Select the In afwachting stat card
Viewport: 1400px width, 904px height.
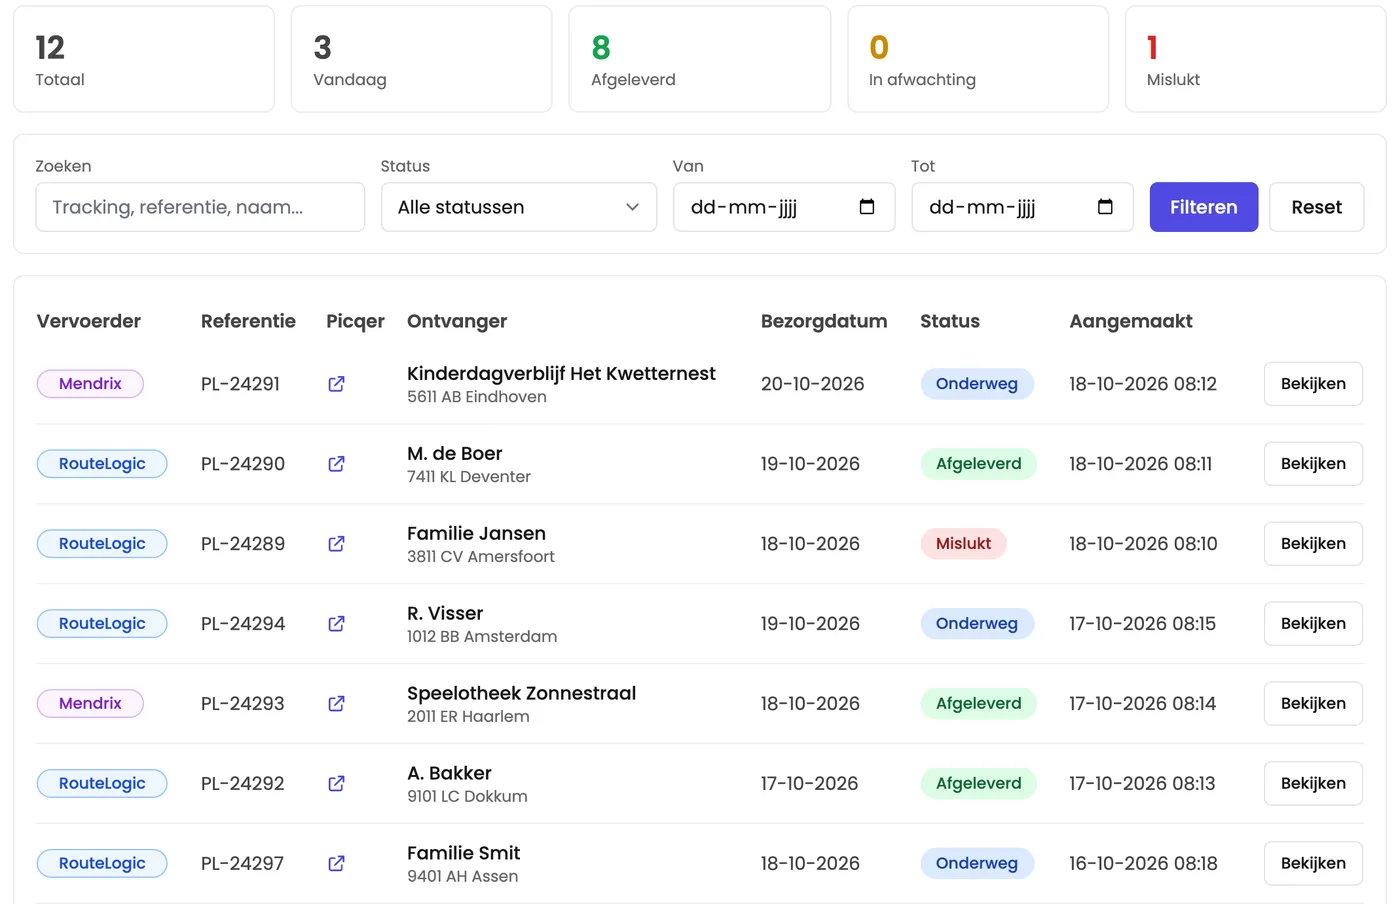[978, 59]
